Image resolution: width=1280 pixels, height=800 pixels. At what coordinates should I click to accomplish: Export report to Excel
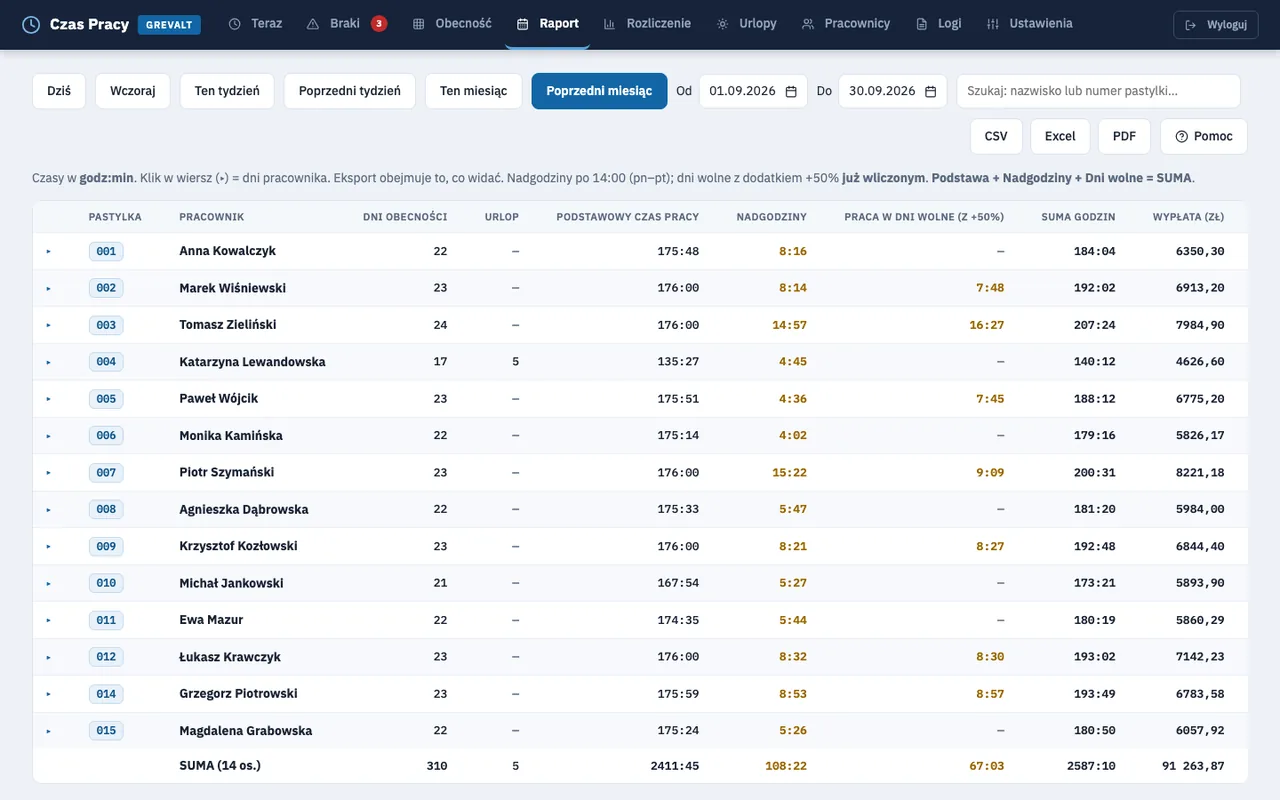1060,137
